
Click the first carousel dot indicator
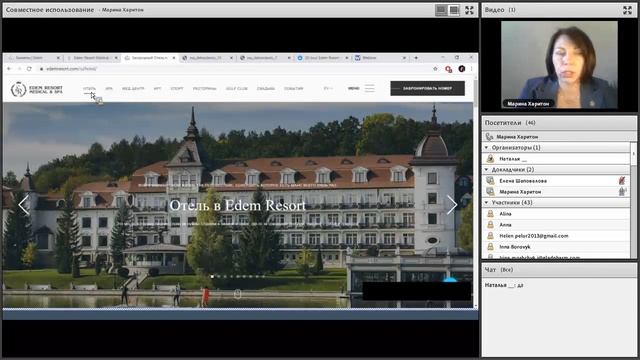[x=212, y=276]
